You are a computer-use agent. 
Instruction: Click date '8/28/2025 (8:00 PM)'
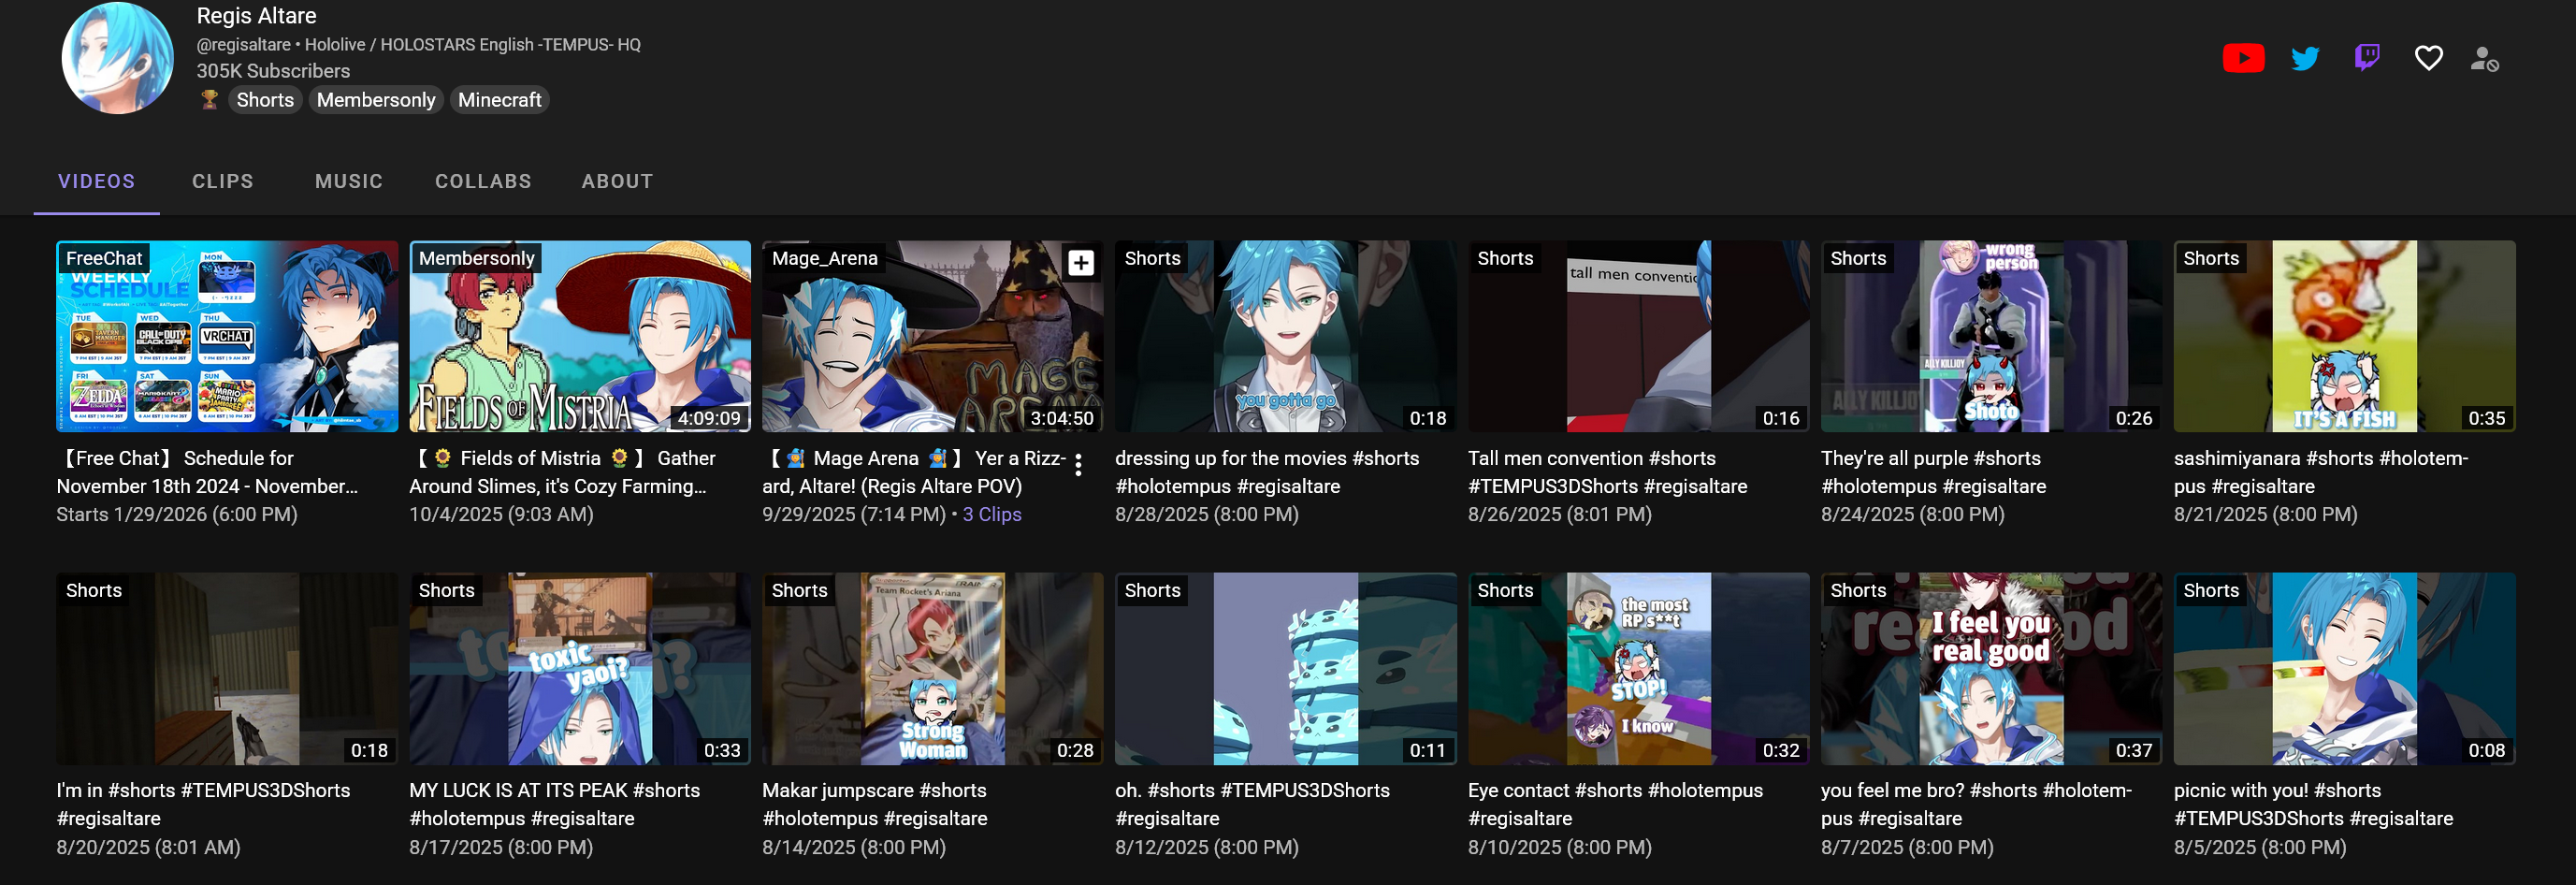click(x=1207, y=514)
